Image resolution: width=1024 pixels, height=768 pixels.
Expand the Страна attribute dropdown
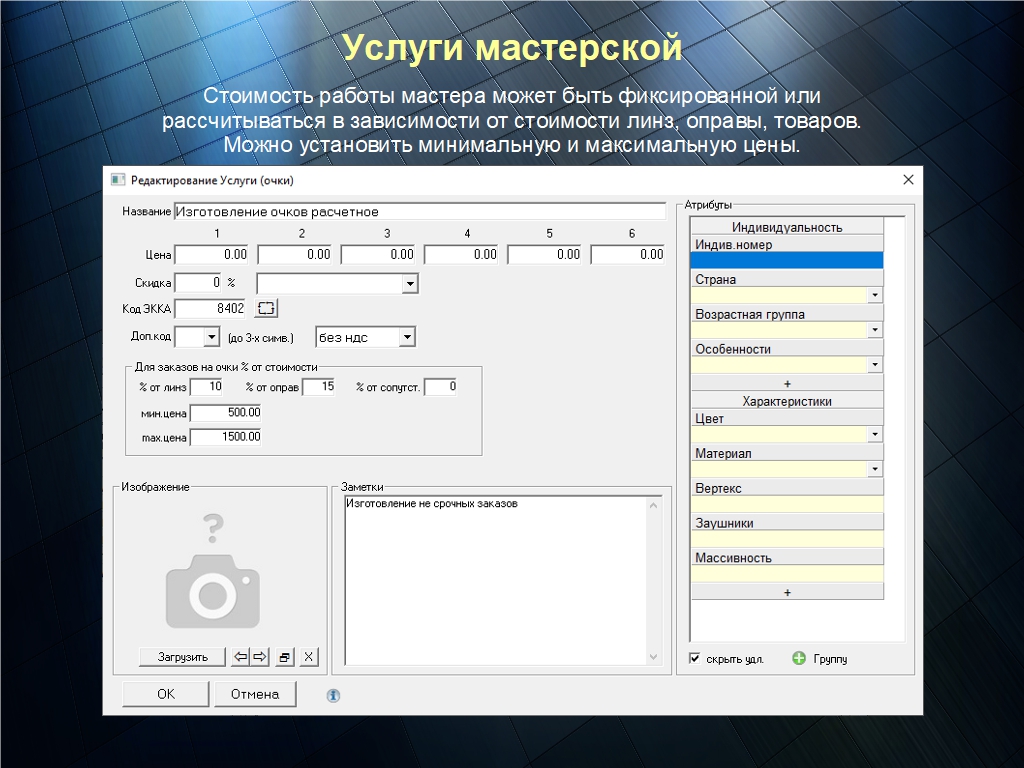[875, 296]
